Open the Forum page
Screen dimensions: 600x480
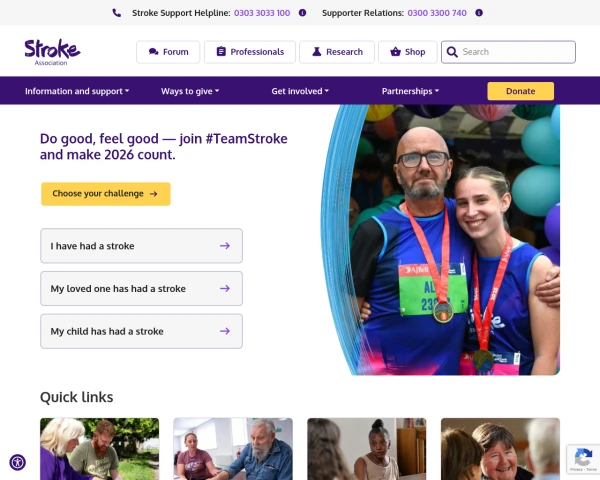[x=168, y=52]
